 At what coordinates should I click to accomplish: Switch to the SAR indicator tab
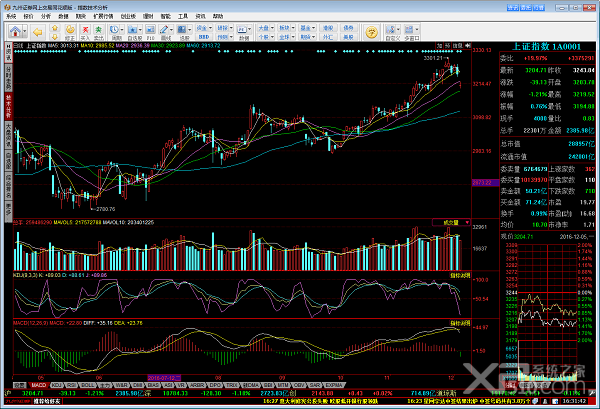315,385
